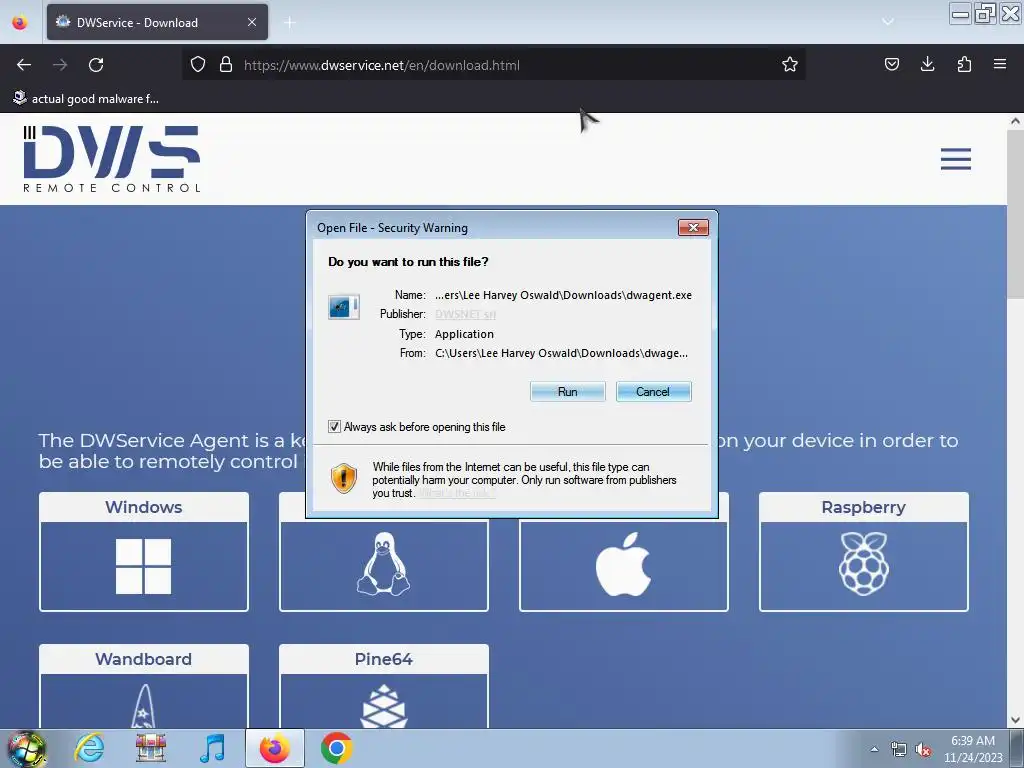Screen dimensions: 1024x768
Task: Open the DWSNET srl publisher link
Action: [465, 314]
